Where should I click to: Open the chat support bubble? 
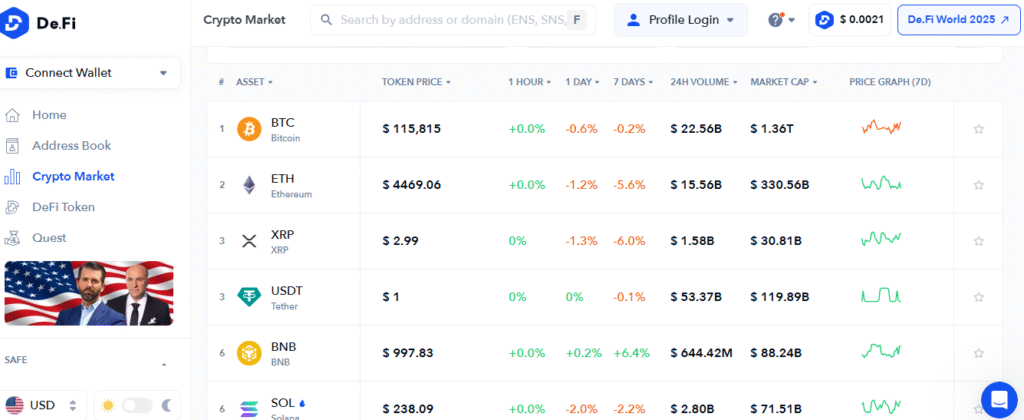pyautogui.click(x=1000, y=399)
